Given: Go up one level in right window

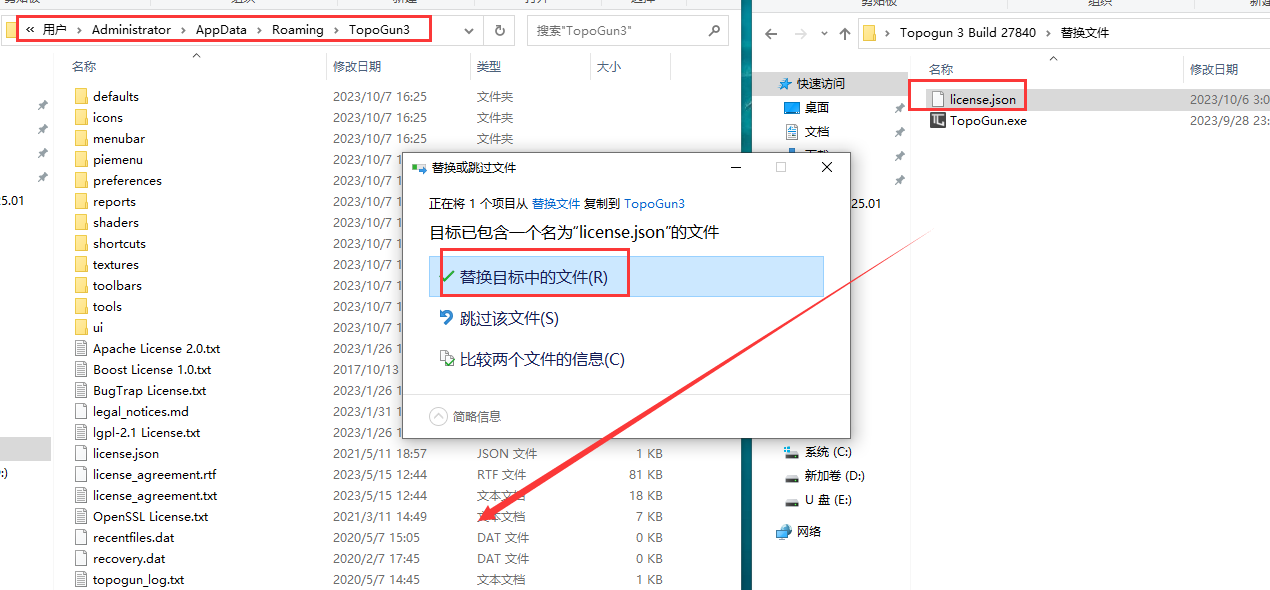Looking at the screenshot, I should 845,33.
